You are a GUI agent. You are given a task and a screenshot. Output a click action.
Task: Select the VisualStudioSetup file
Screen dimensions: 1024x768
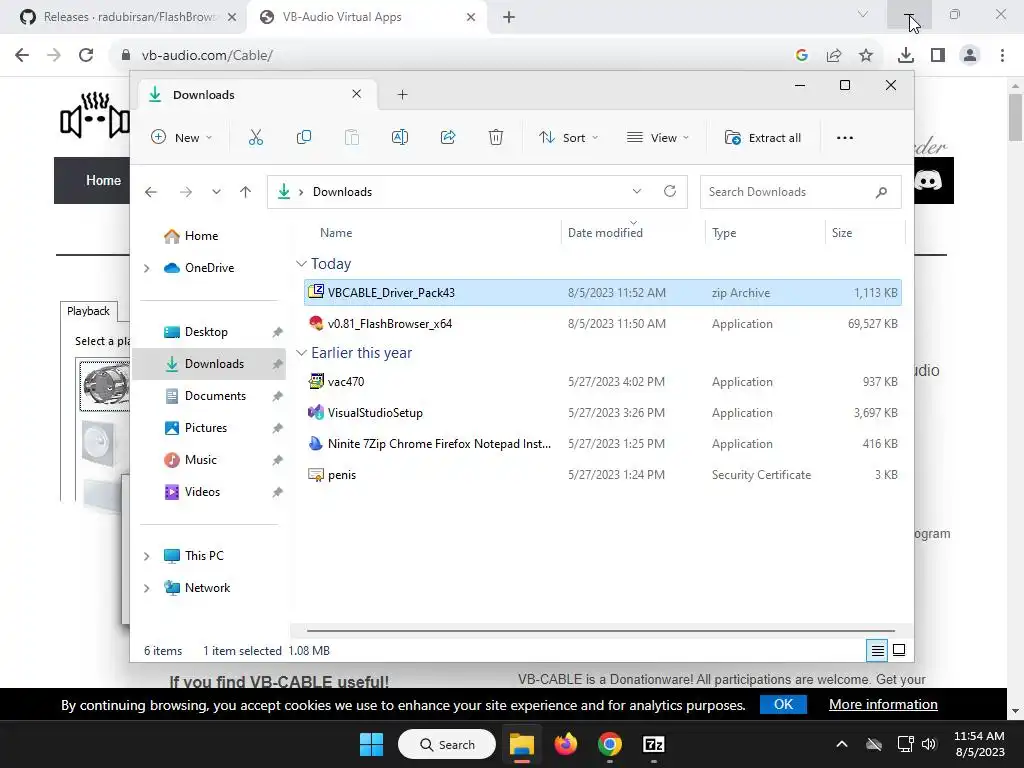pyautogui.click(x=603, y=413)
